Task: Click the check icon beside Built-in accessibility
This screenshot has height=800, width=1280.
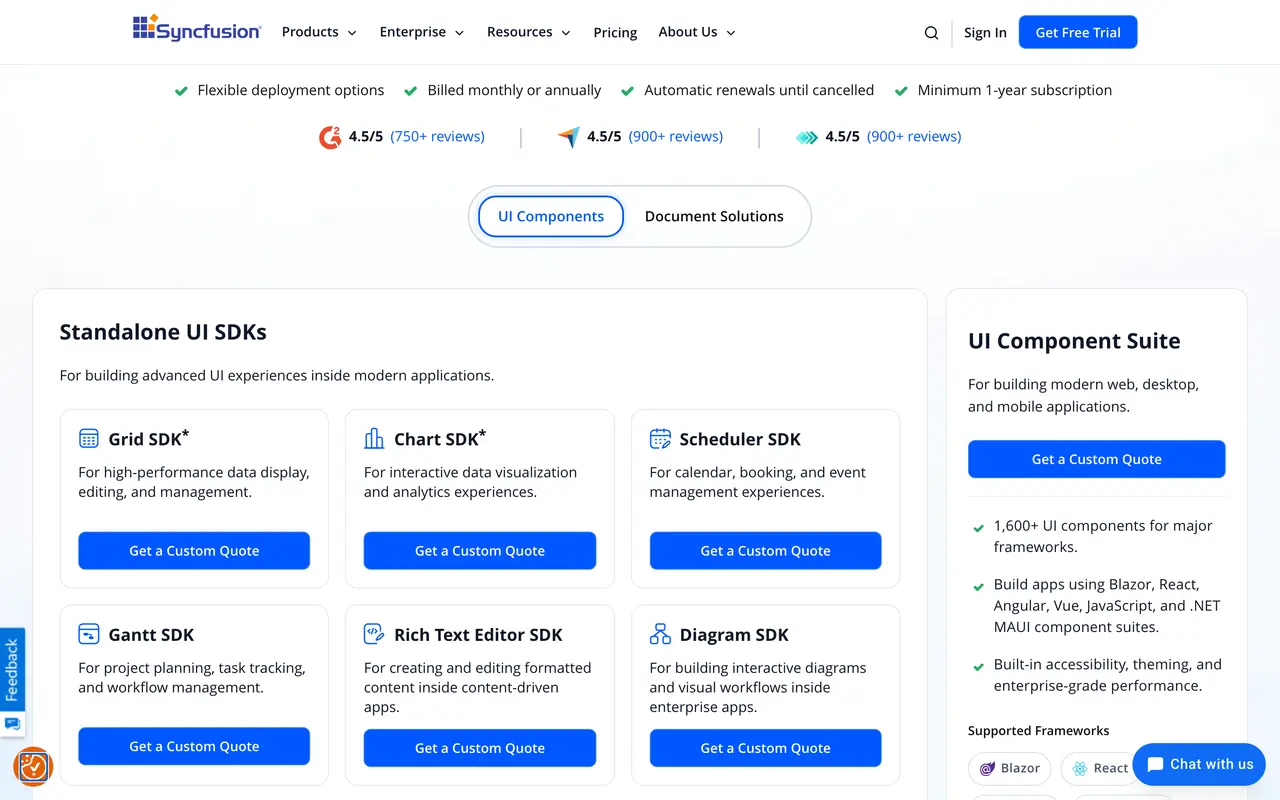Action: [978, 666]
